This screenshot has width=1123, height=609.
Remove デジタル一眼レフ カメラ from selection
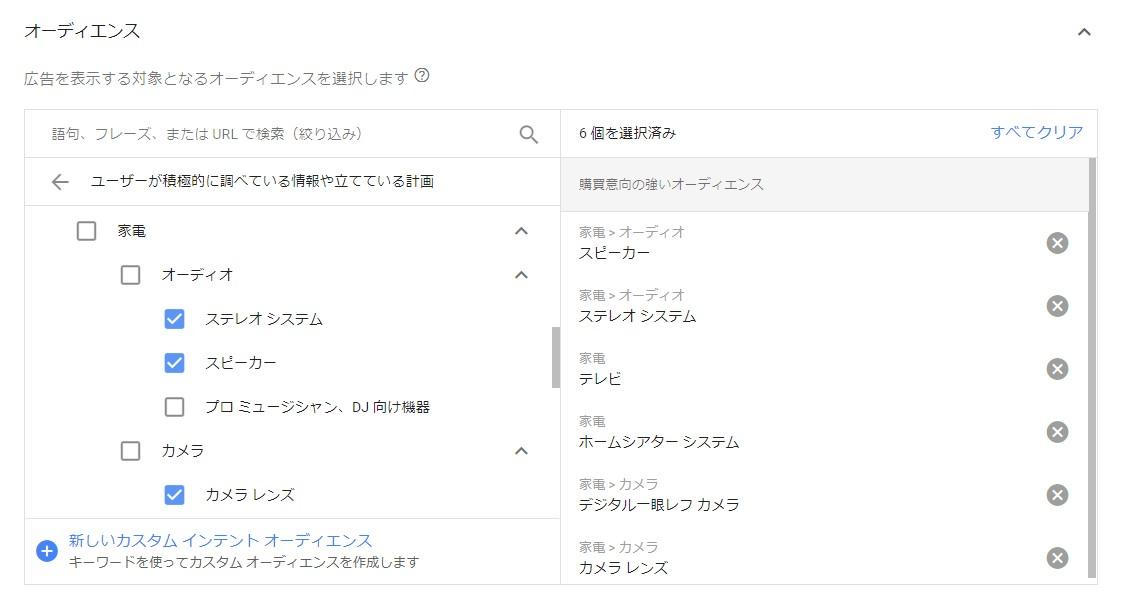click(1057, 495)
